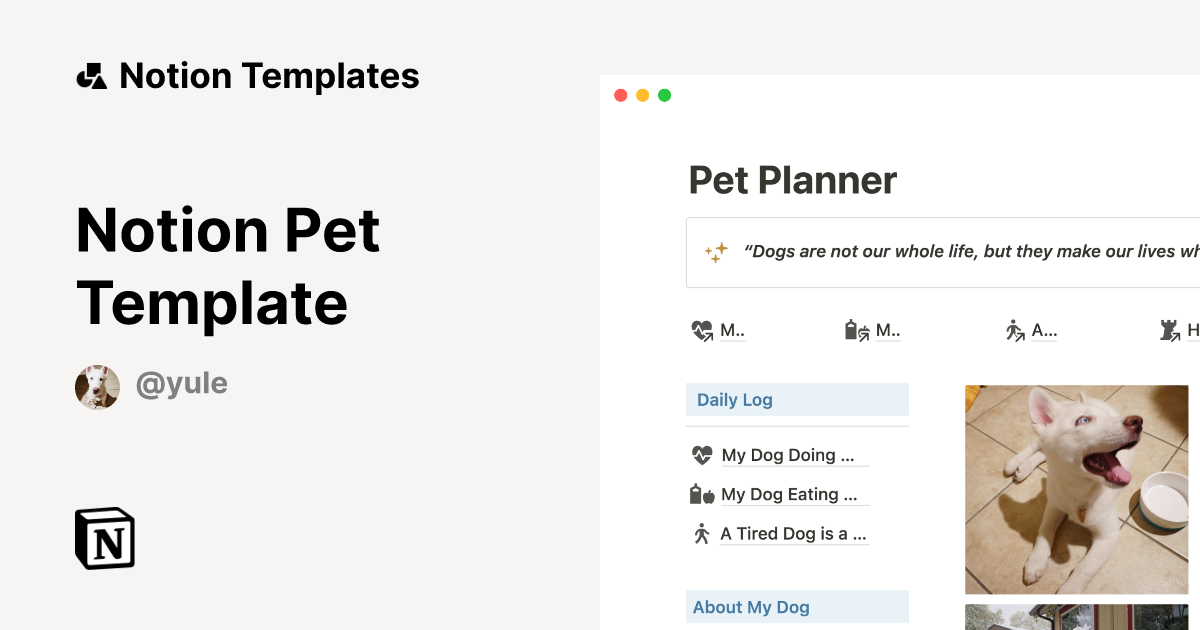This screenshot has width=1200, height=630.
Task: Click the @yule author link
Action: [x=182, y=384]
